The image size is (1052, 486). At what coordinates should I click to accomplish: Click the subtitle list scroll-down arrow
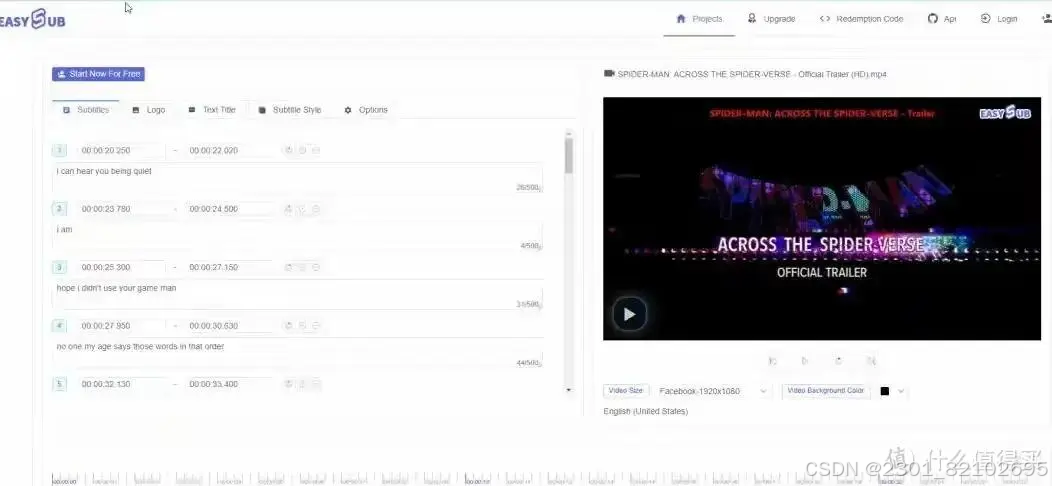point(569,390)
